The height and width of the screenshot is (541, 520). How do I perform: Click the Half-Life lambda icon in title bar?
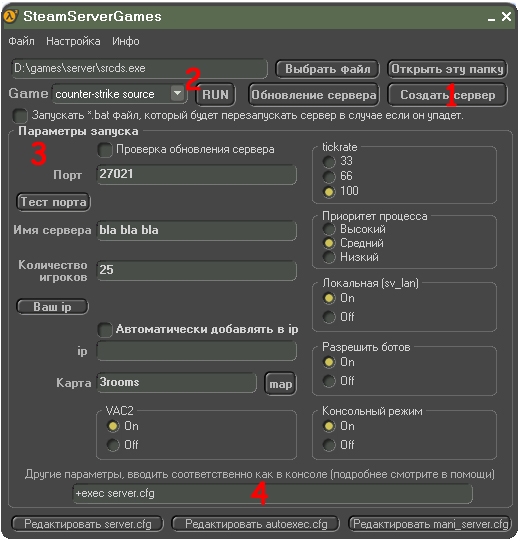click(x=11, y=16)
